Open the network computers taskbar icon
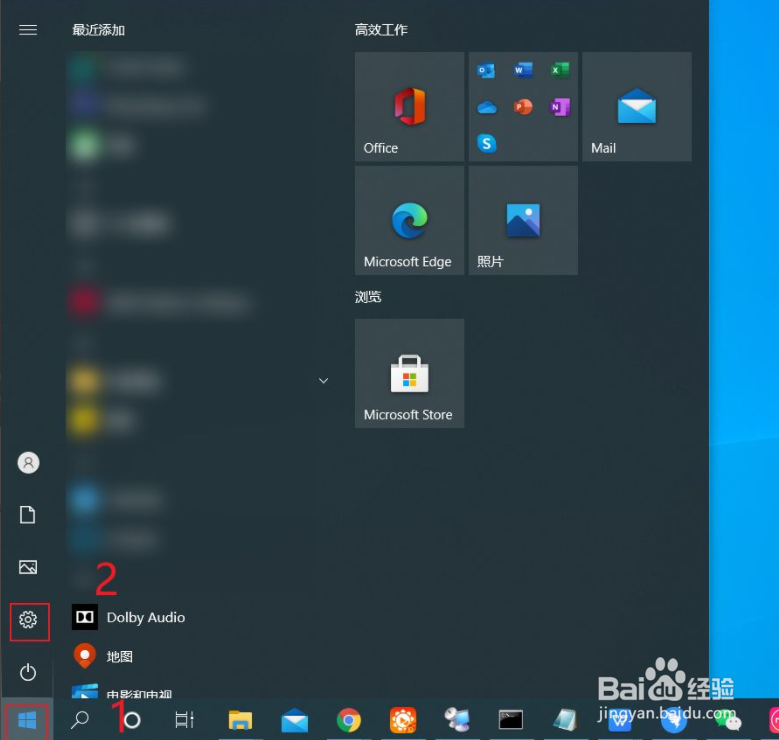The image size is (779, 740). pos(457,720)
